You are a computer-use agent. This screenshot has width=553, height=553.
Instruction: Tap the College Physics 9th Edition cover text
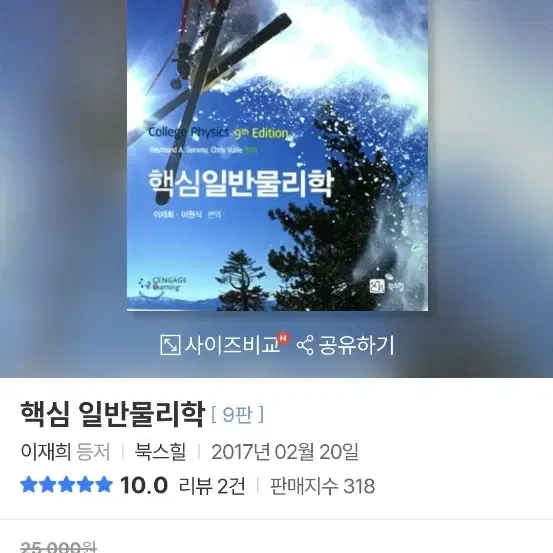tap(218, 133)
